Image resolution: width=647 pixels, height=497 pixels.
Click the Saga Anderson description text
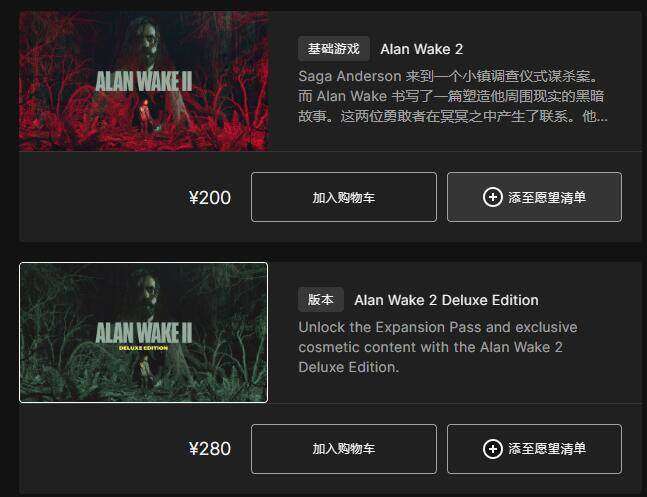(x=453, y=96)
